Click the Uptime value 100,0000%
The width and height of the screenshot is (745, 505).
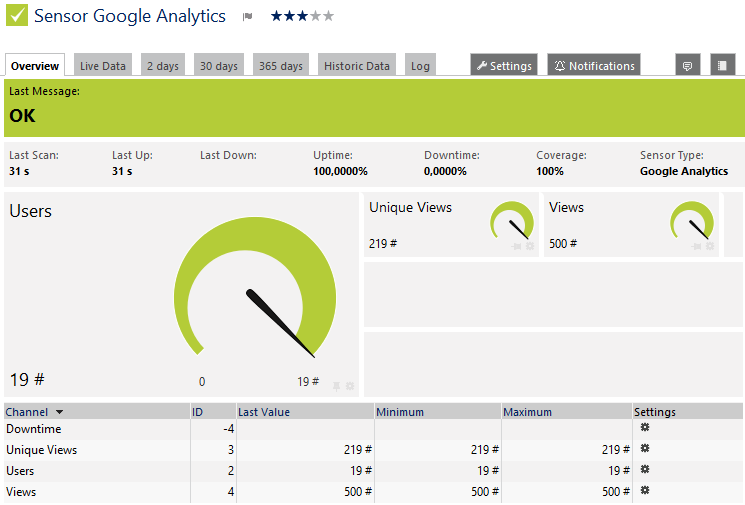(x=340, y=171)
